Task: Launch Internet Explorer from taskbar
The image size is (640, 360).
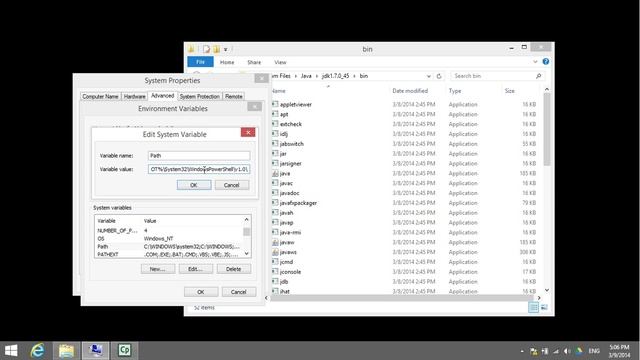Action: point(38,351)
